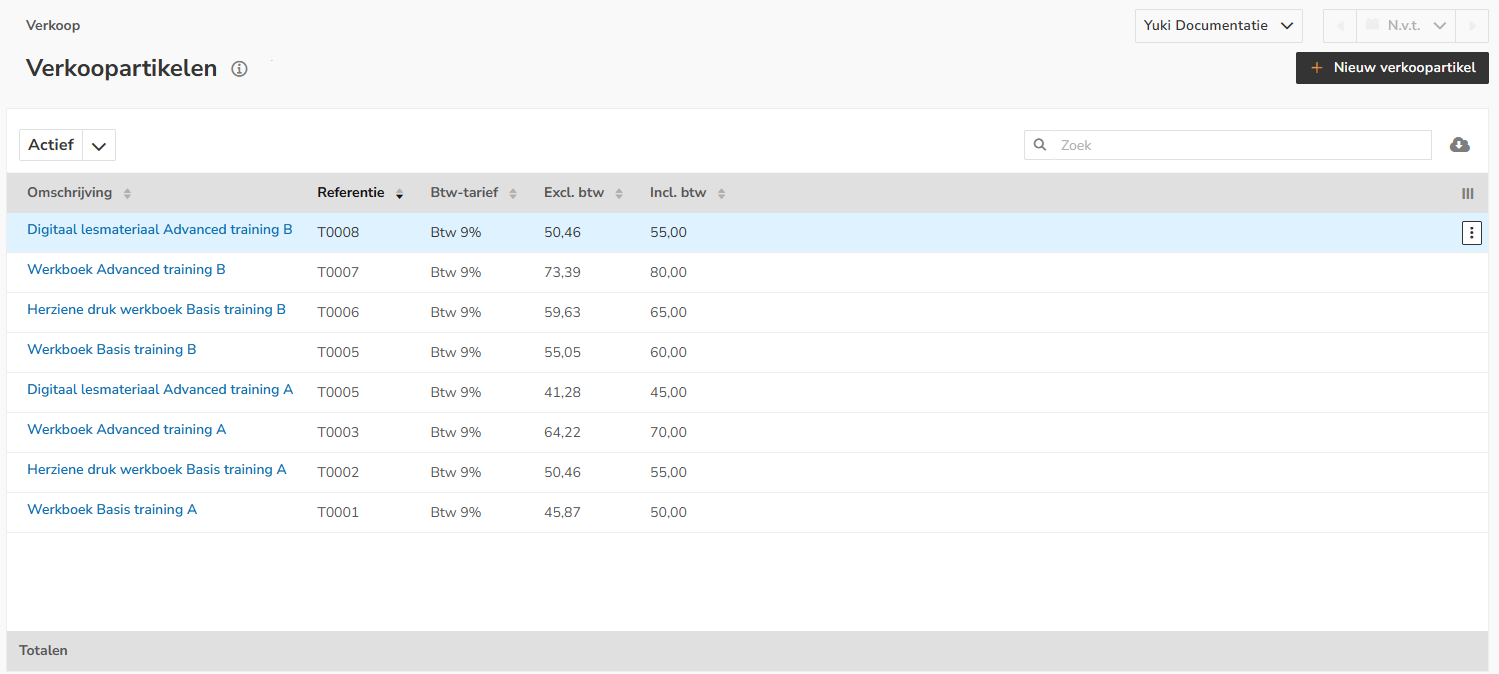This screenshot has width=1499, height=674.
Task: Download the list via cloud icon
Action: pos(1460,145)
